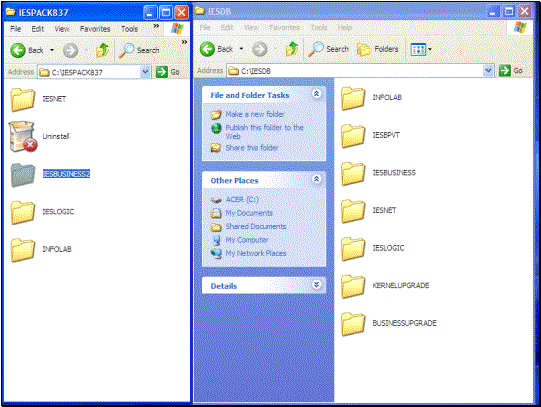Open address dropdown in IESPACK837 window
This screenshot has height=407, width=541.
(145, 72)
